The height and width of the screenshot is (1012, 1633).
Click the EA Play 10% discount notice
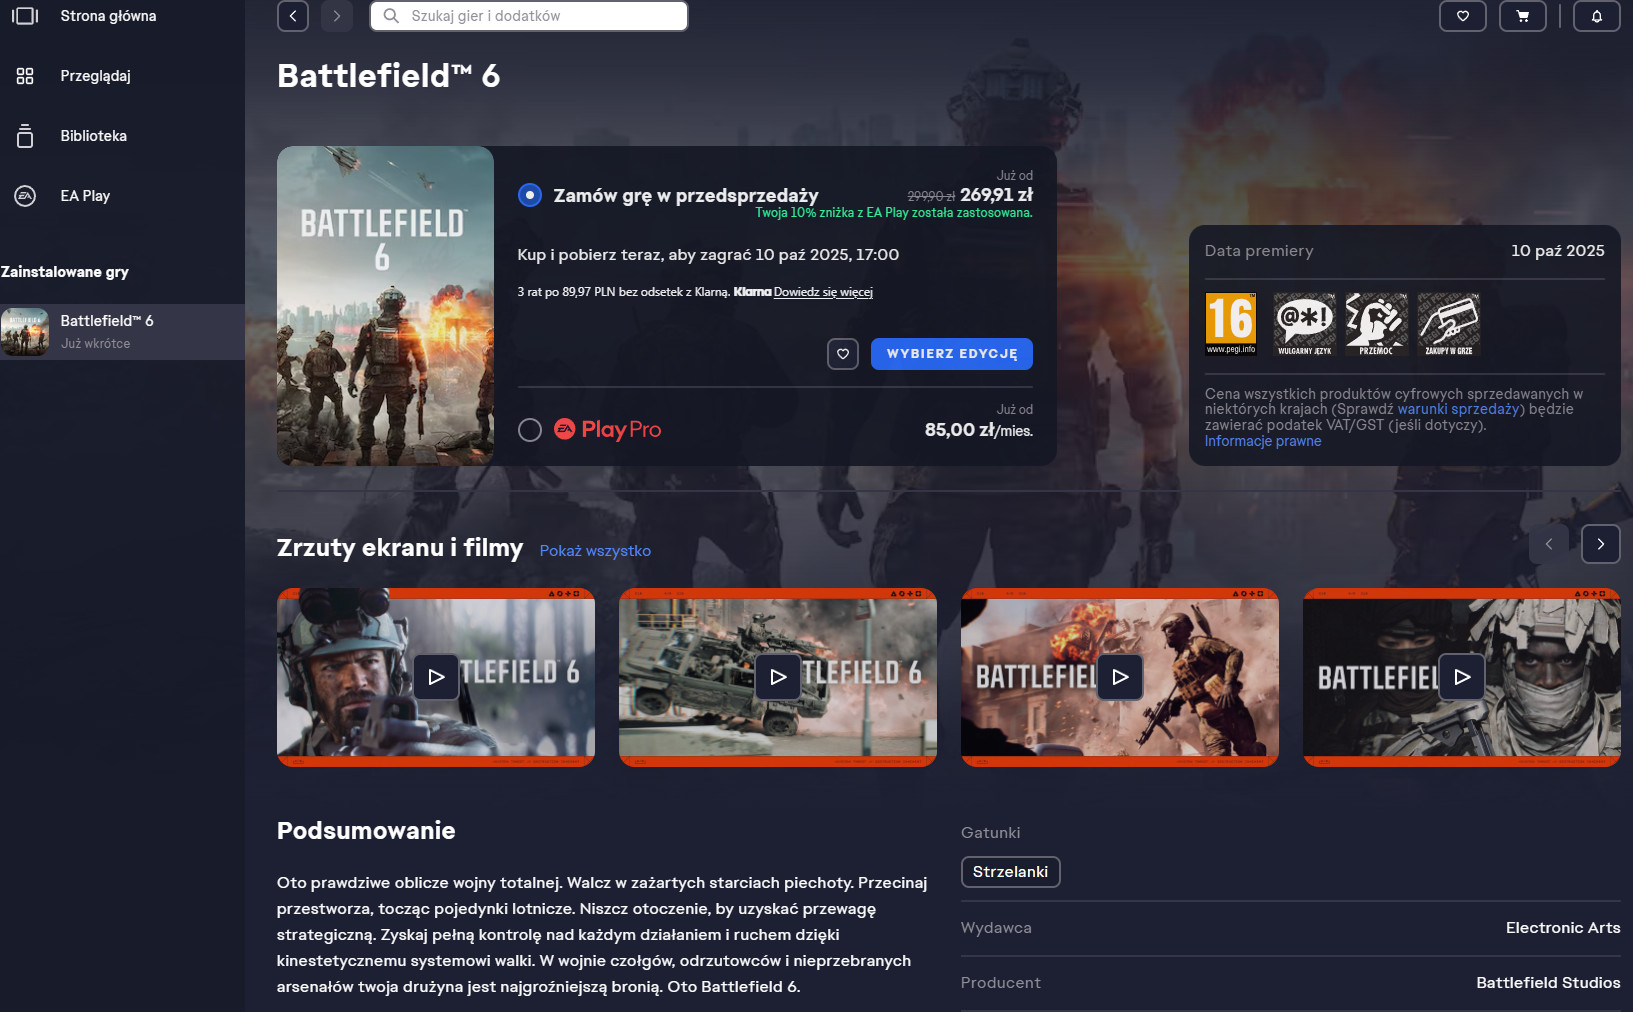coord(894,213)
